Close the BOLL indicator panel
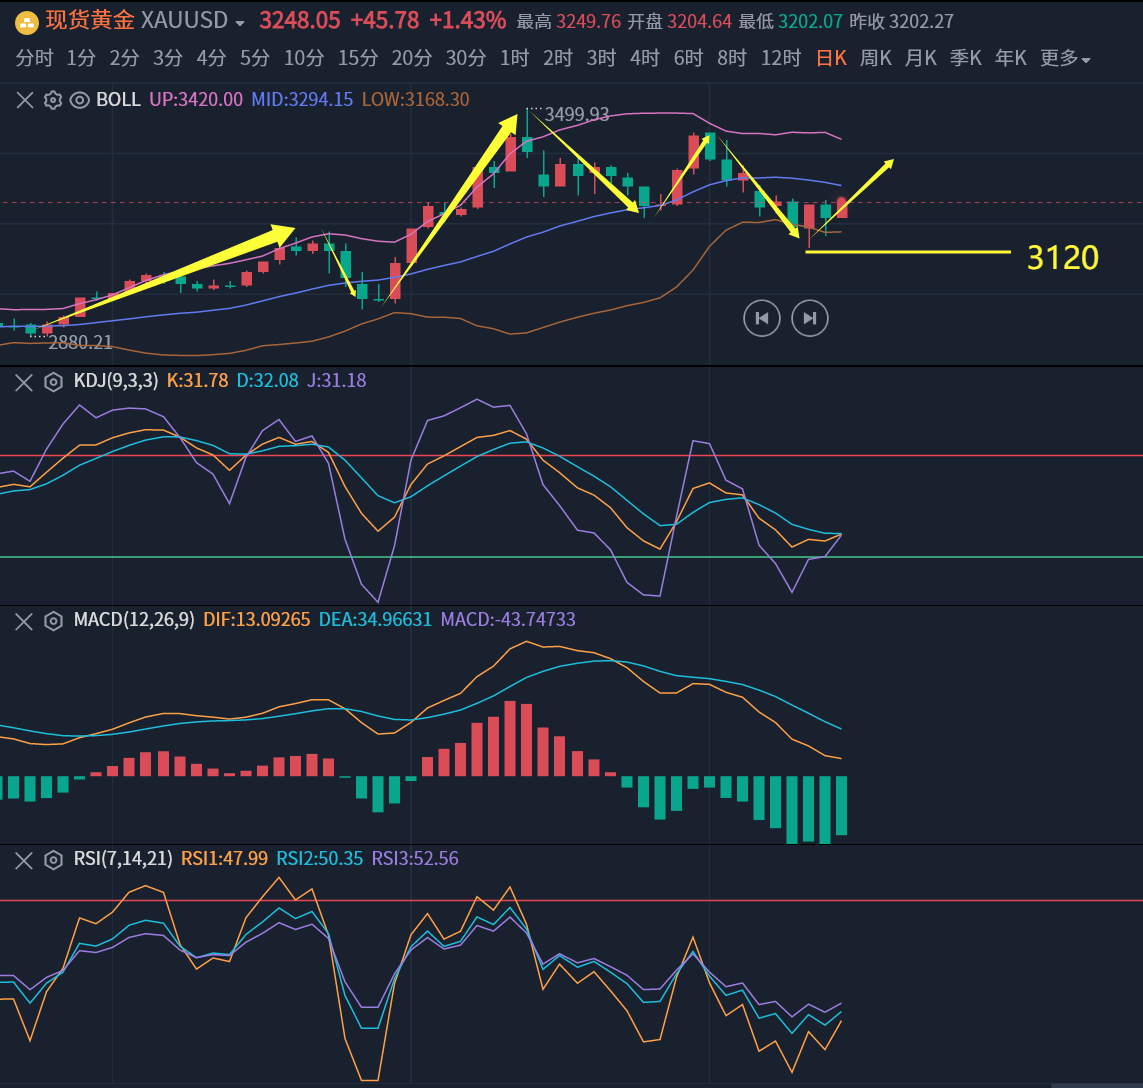The image size is (1143, 1088). click(25, 100)
